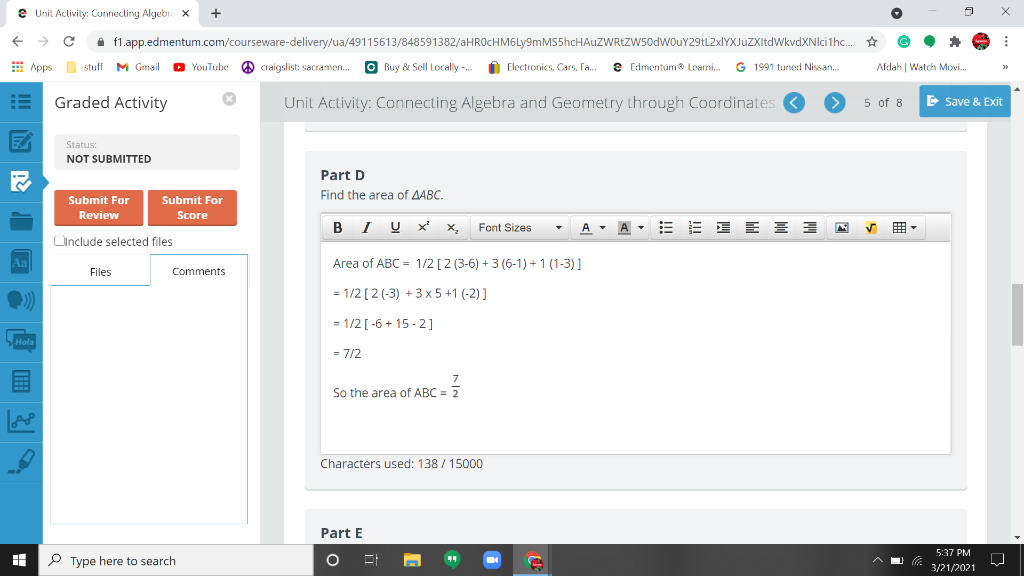1024x576 pixels.
Task: Apply center alignment to the text
Action: [781, 227]
